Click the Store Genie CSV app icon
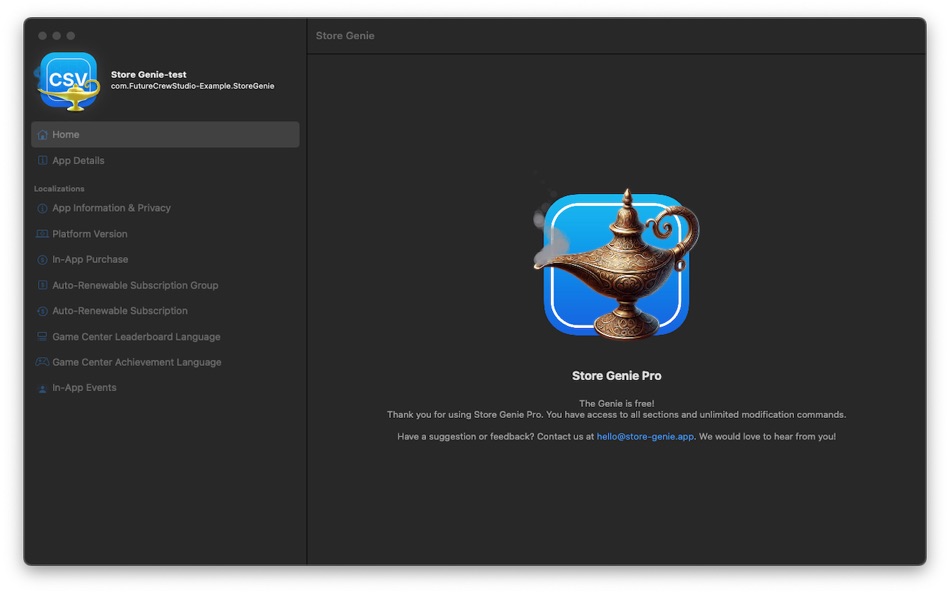 pos(68,80)
